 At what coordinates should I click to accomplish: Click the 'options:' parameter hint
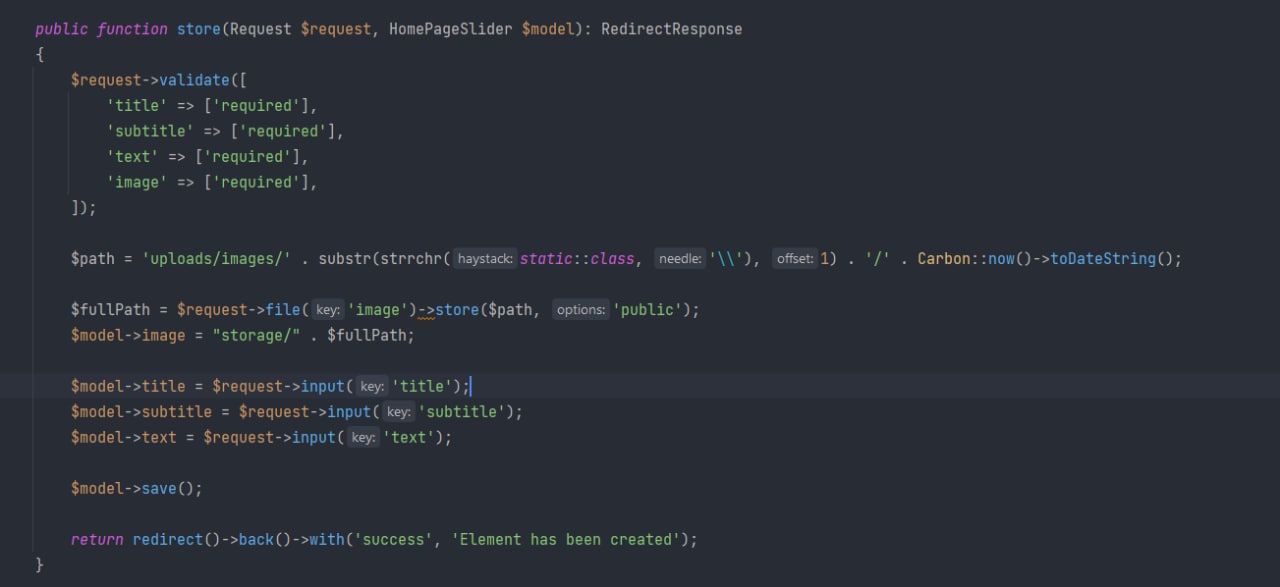coord(580,310)
